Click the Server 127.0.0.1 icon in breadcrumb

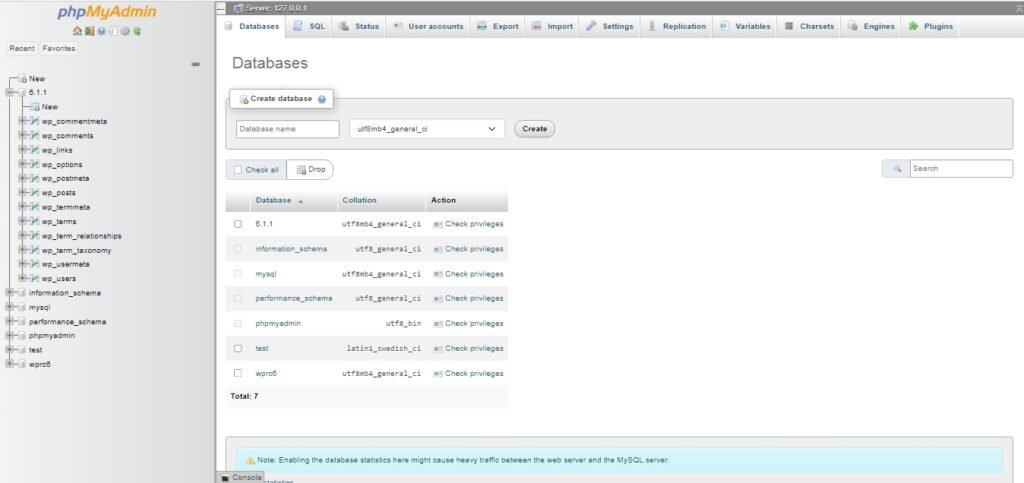[238, 8]
